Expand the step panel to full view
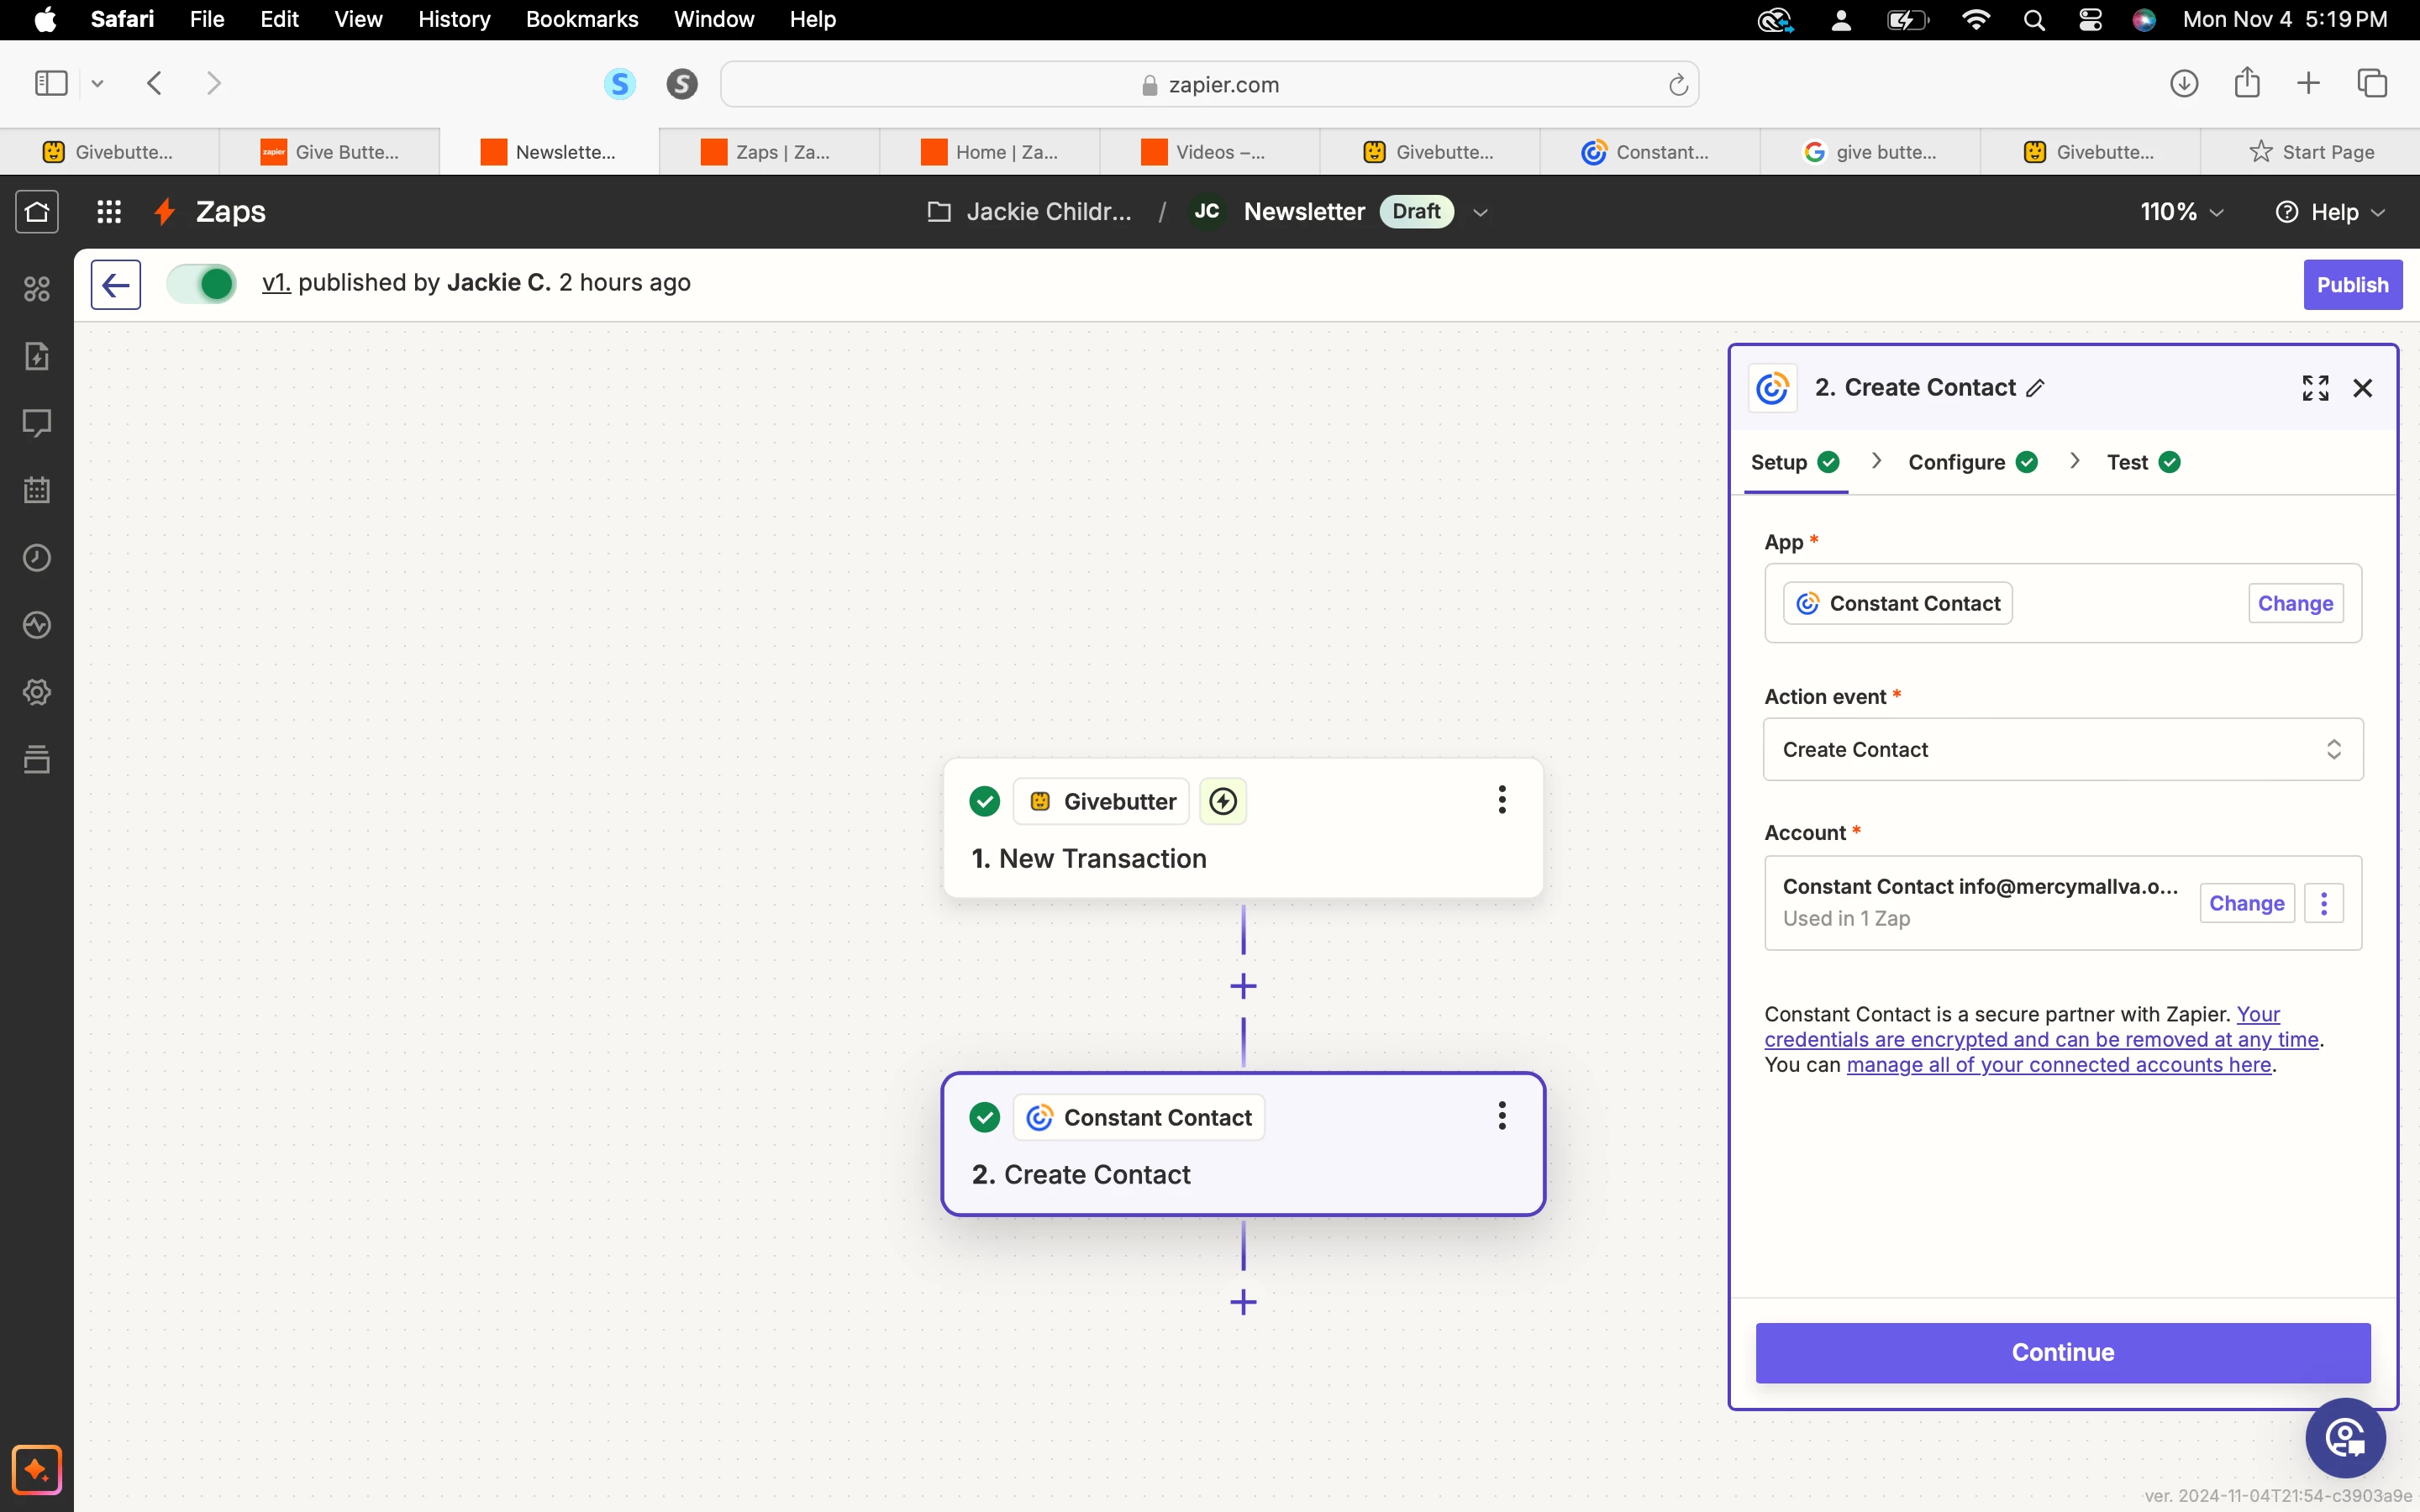This screenshot has height=1512, width=2420. 2315,388
